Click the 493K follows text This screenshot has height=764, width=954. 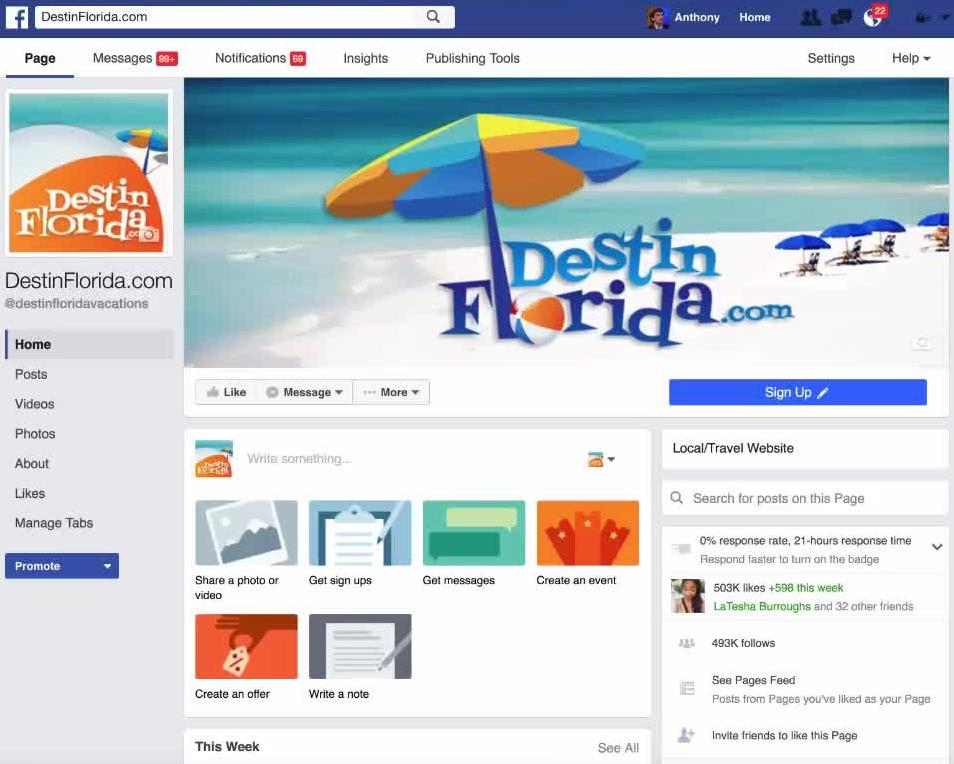[743, 643]
